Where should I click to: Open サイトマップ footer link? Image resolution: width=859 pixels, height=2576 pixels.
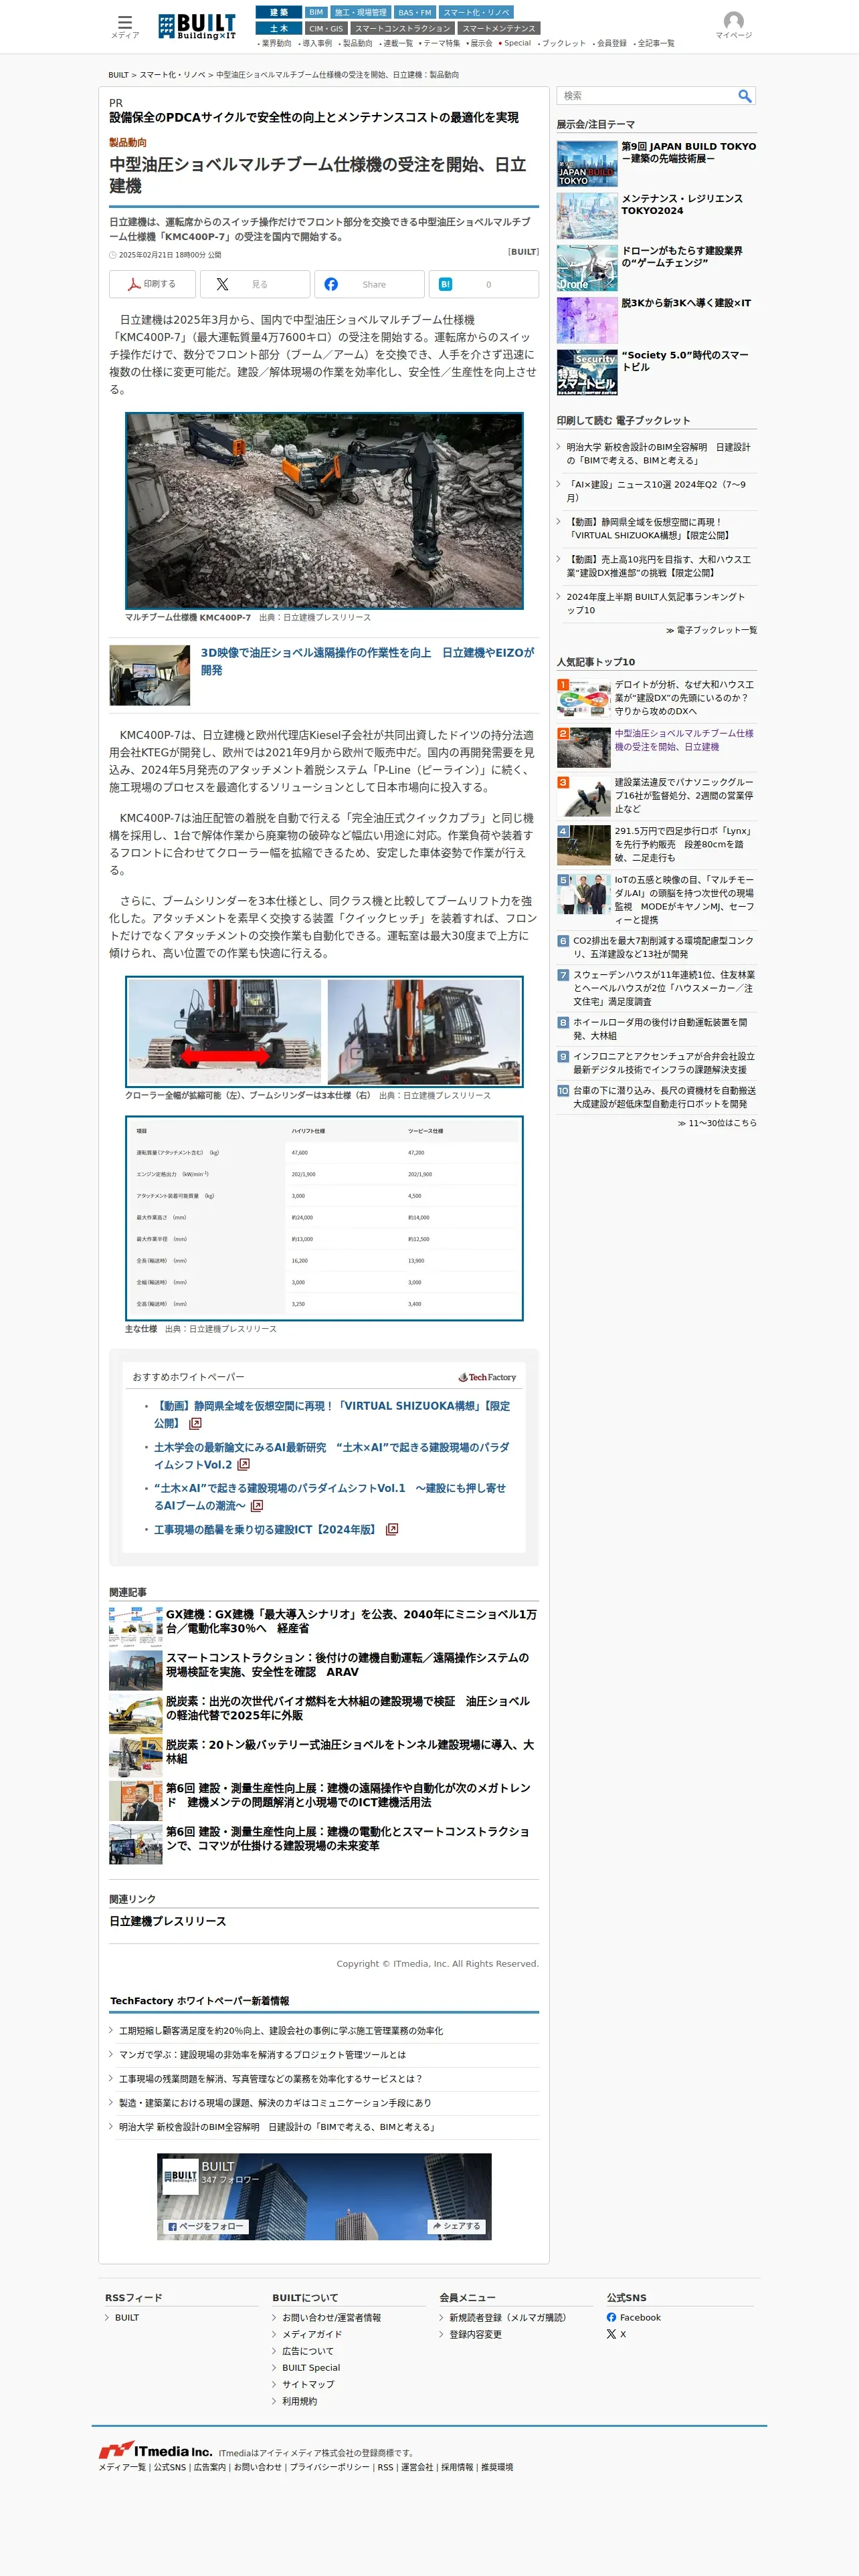tap(308, 2384)
